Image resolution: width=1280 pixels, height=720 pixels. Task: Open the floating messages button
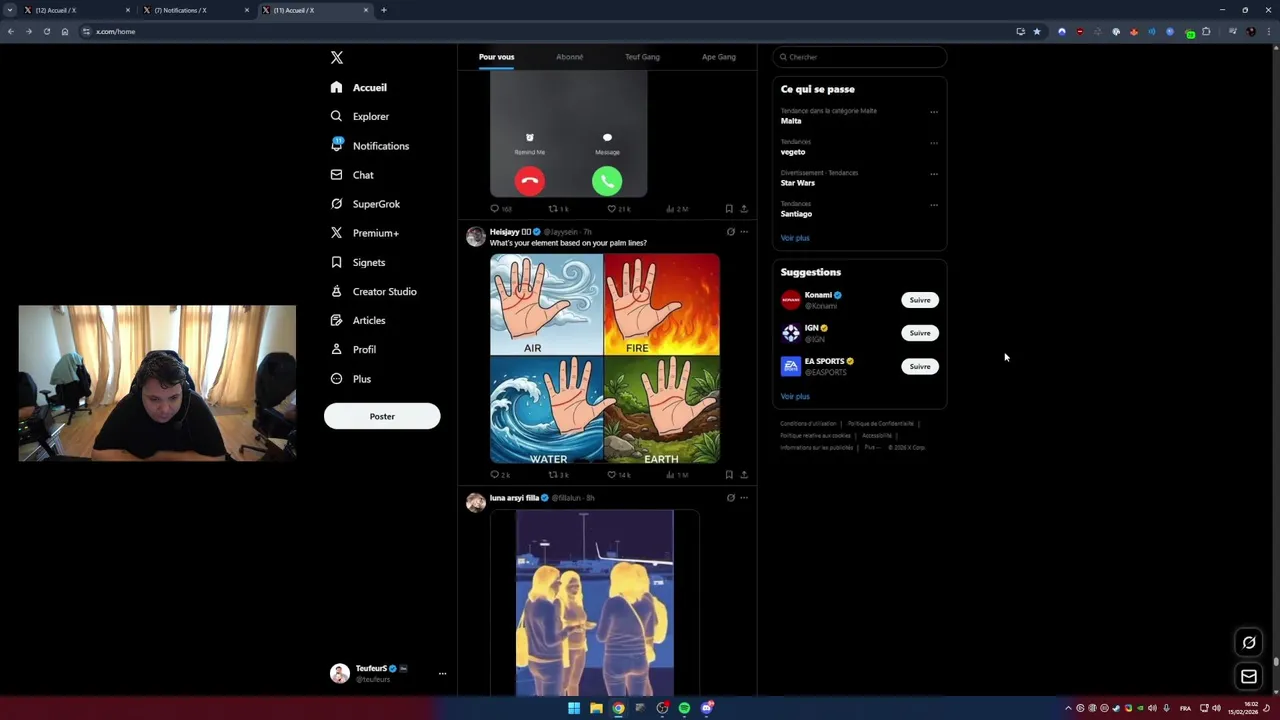tap(1249, 677)
